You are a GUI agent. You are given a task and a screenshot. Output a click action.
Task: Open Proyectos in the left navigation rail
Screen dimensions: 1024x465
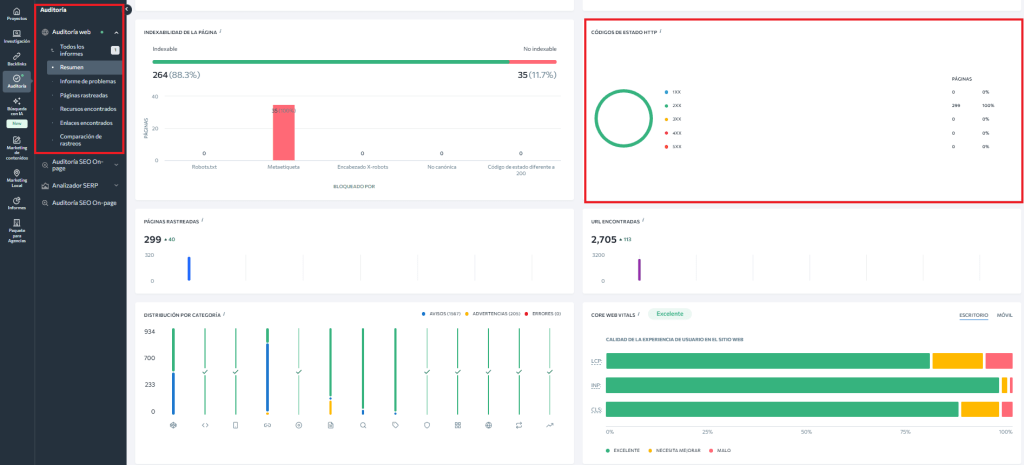pos(17,13)
